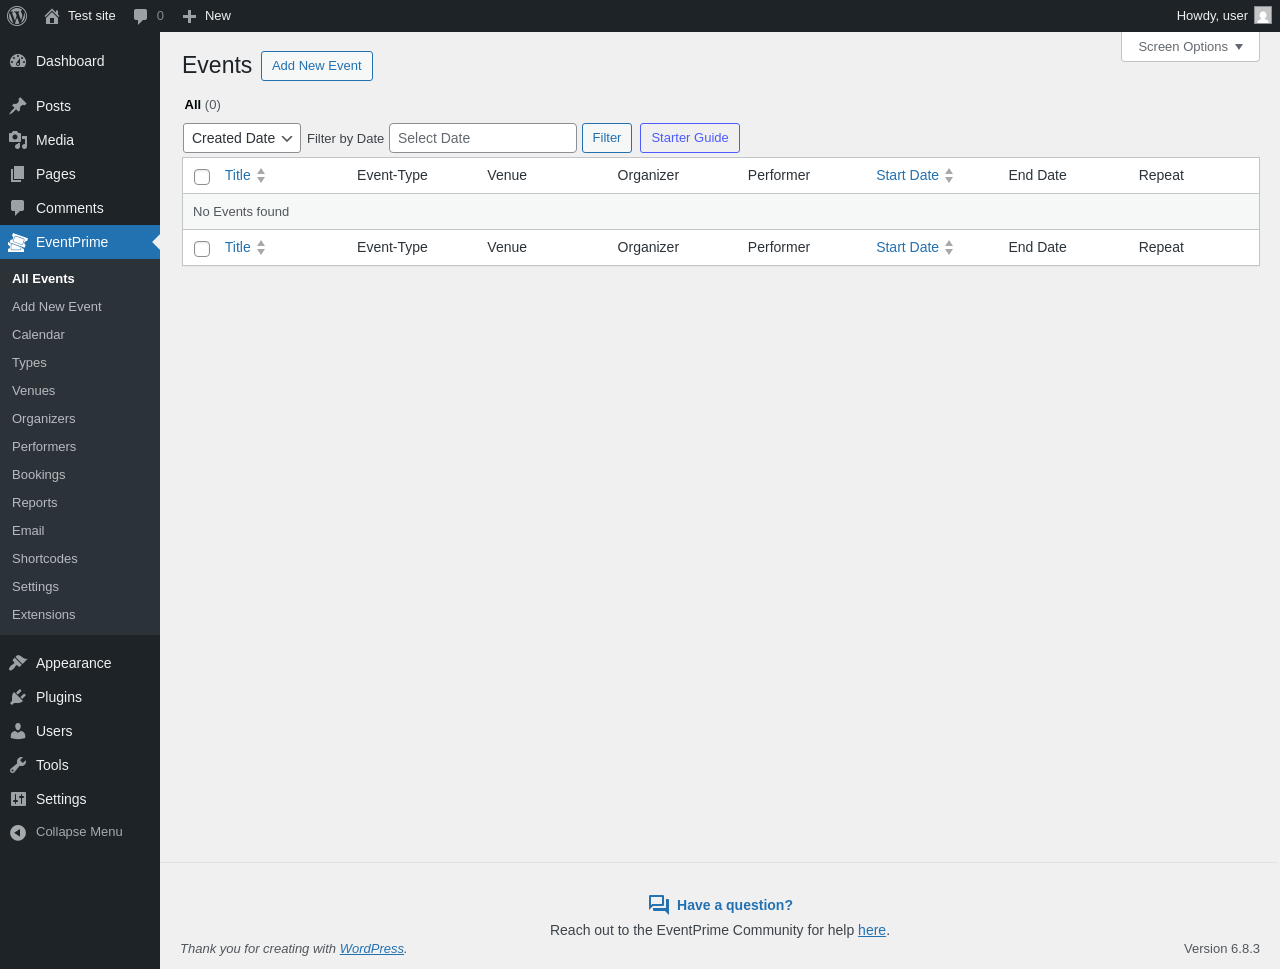This screenshot has width=1280, height=969.
Task: Click the plus icon next to New
Action: [189, 16]
